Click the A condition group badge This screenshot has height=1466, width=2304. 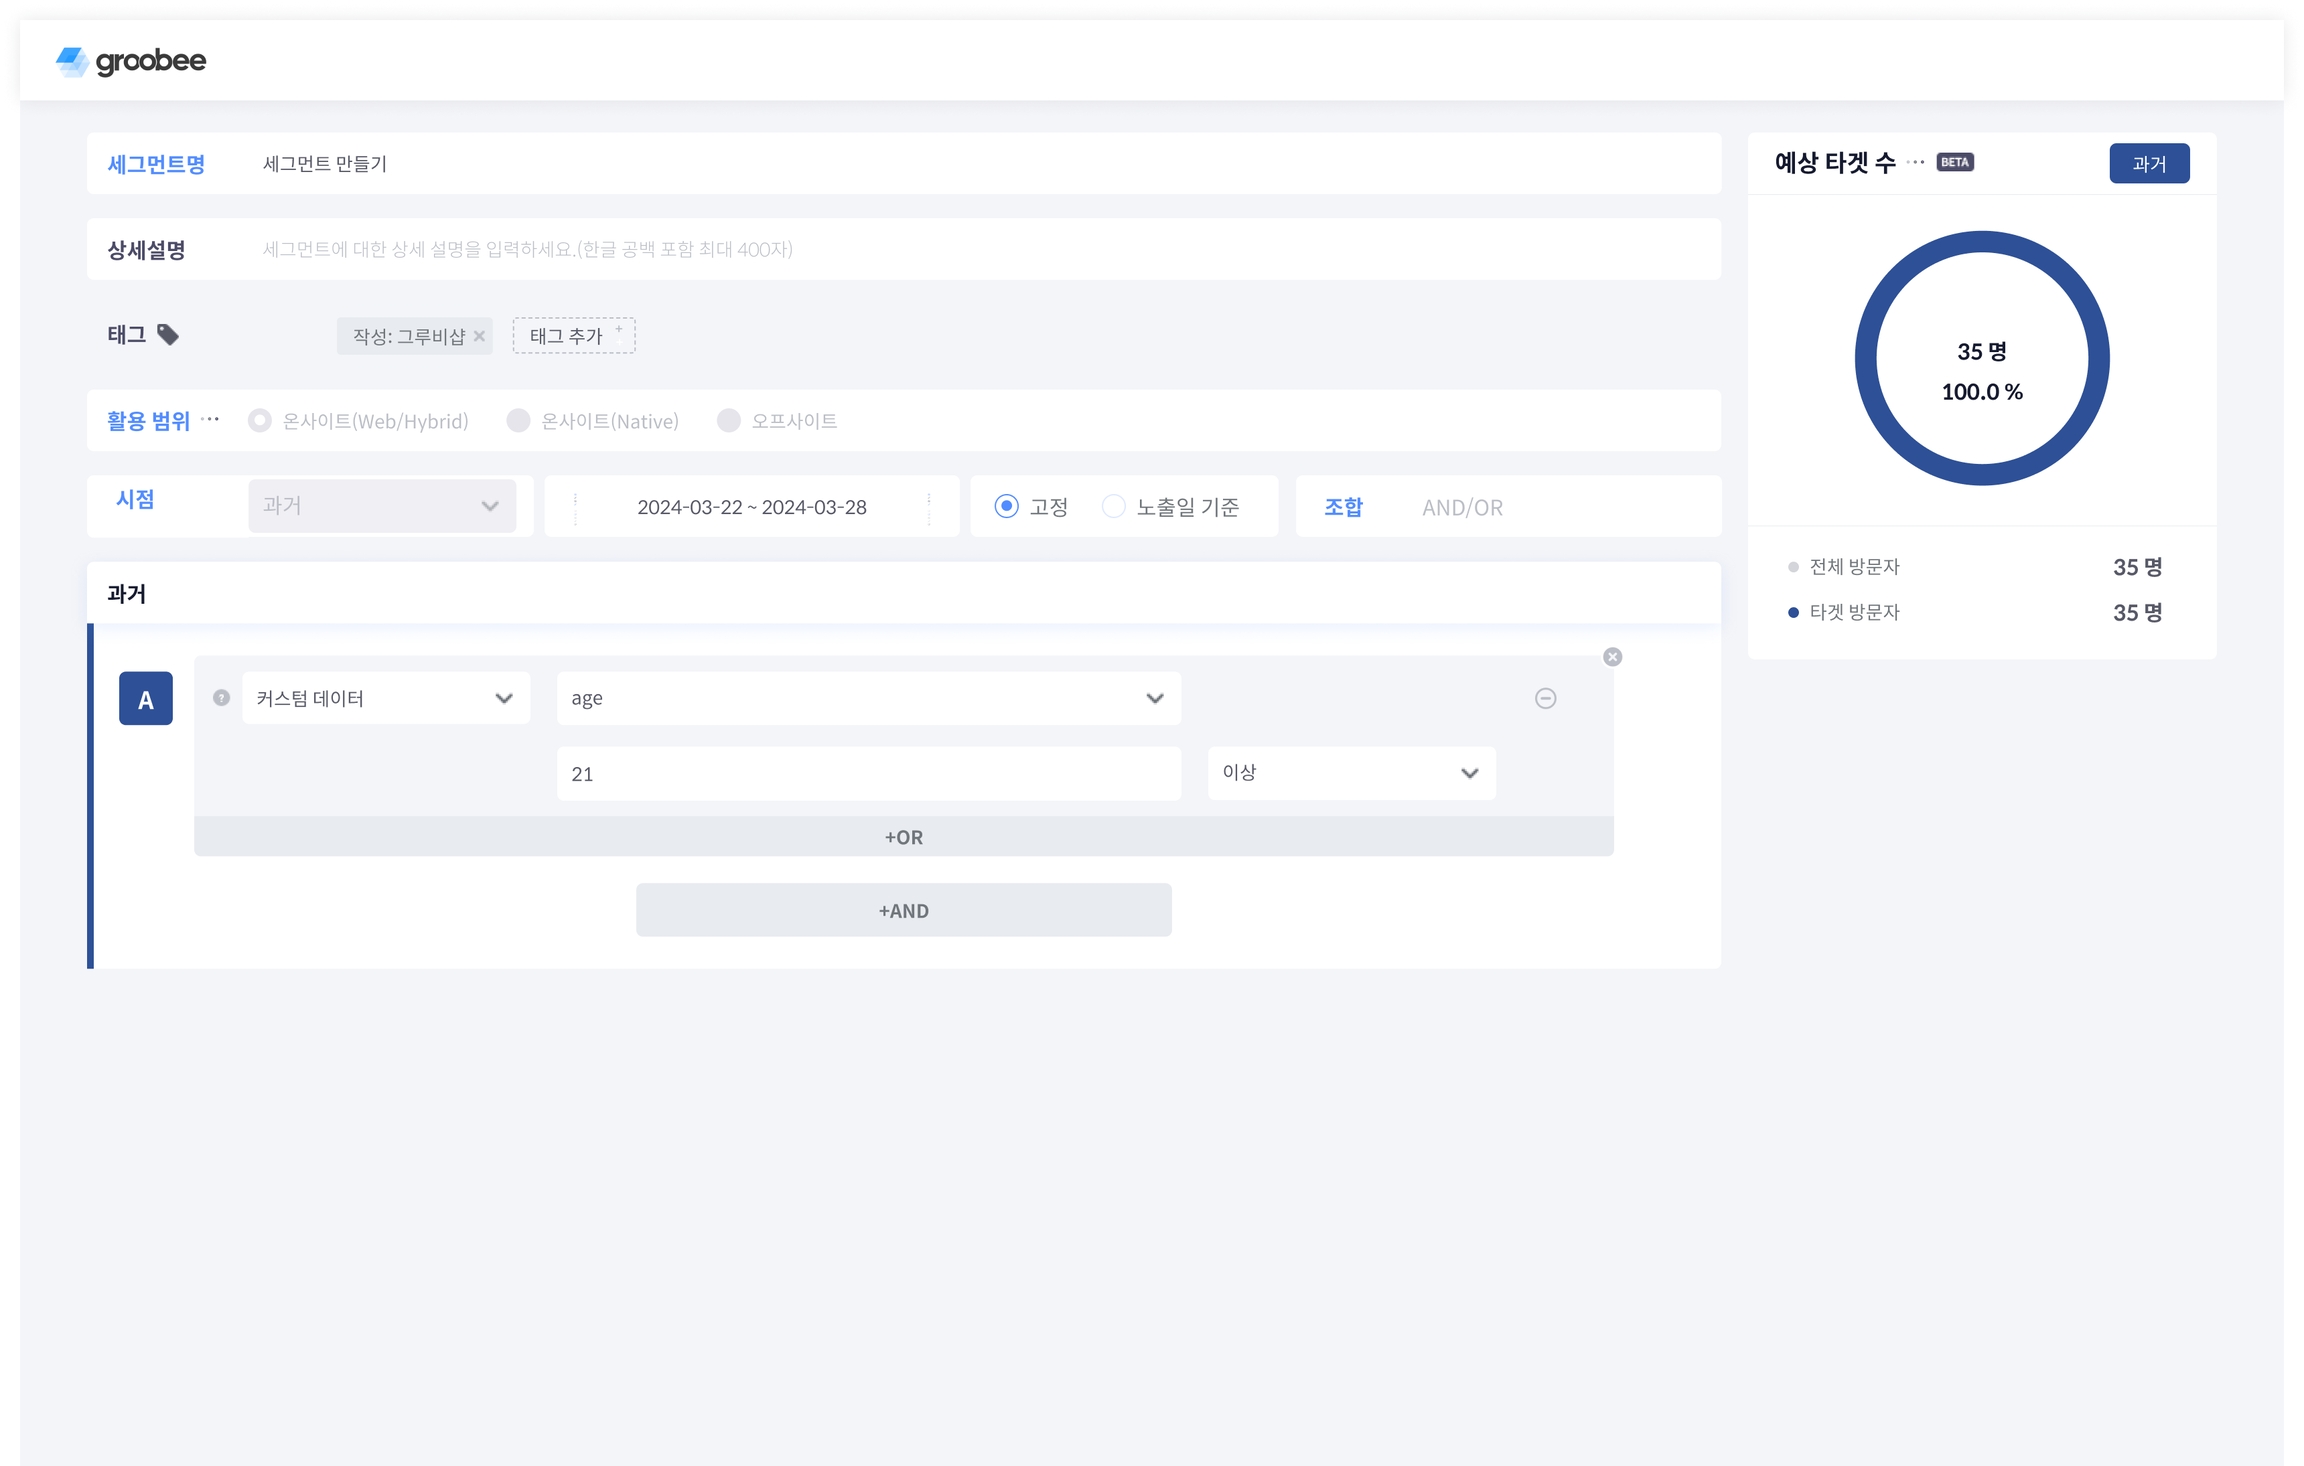[x=146, y=698]
